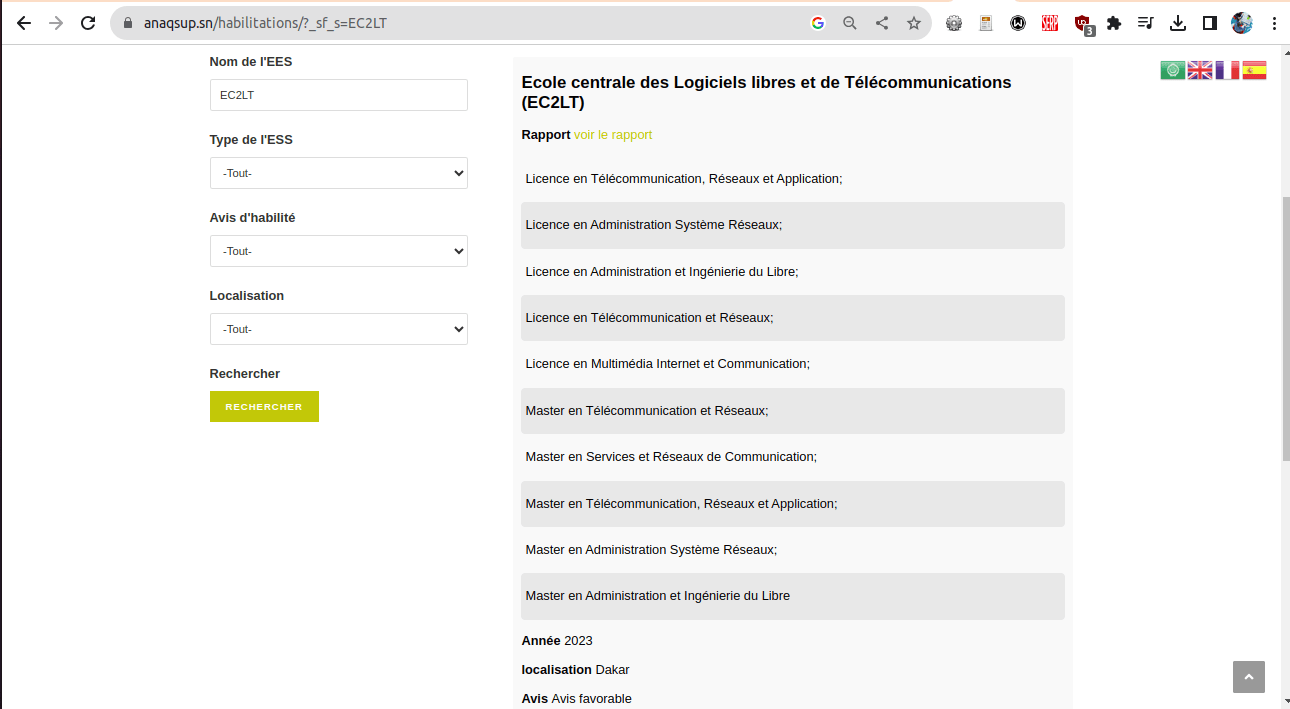Viewport: 1290px width, 709px height.
Task: Toggle the browser side panel
Action: click(x=1210, y=23)
